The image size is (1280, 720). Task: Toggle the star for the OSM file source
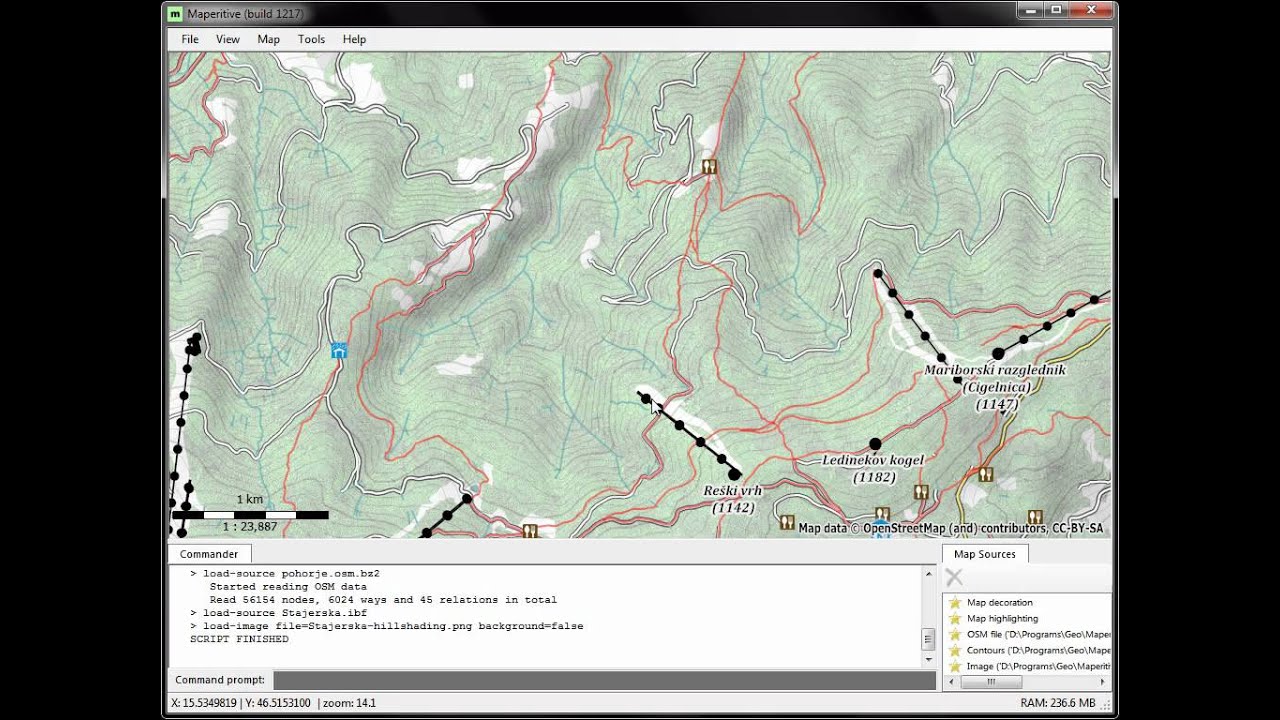pyautogui.click(x=955, y=635)
